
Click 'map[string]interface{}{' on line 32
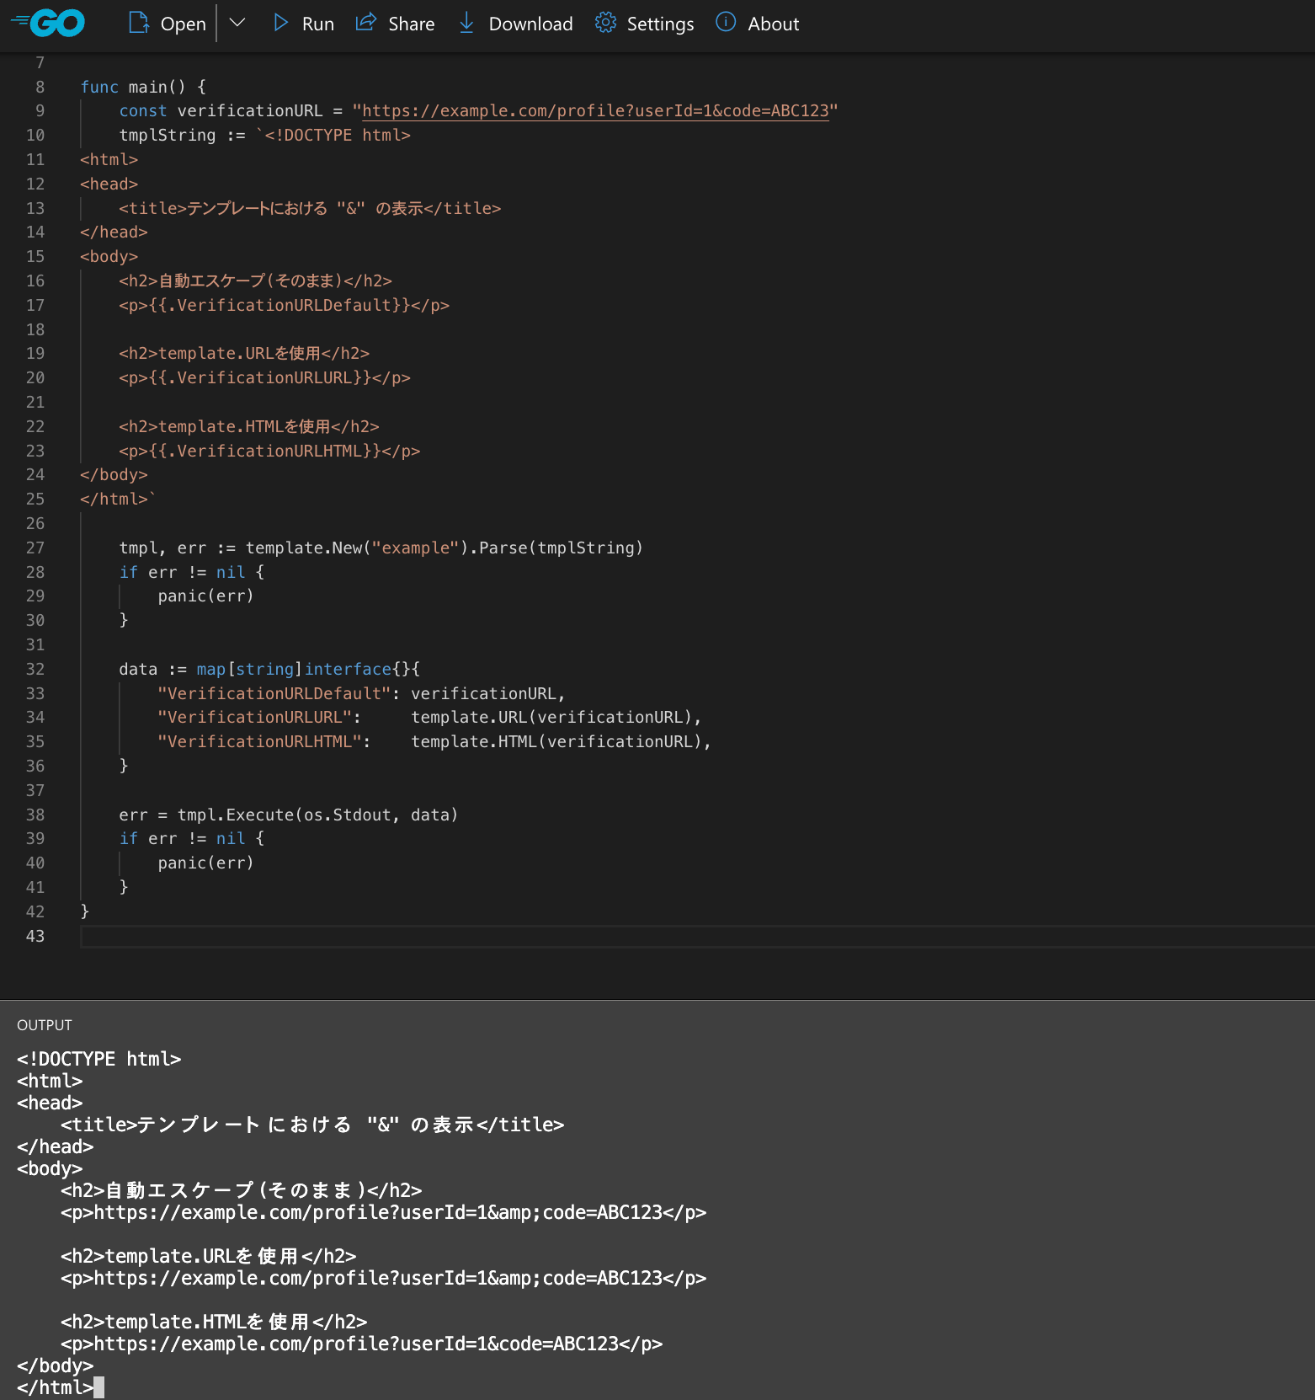click(x=308, y=669)
